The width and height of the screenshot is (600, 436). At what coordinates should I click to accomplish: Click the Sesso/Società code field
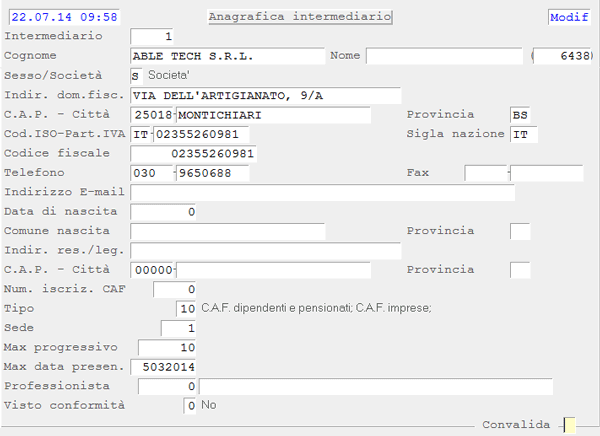pos(136,76)
